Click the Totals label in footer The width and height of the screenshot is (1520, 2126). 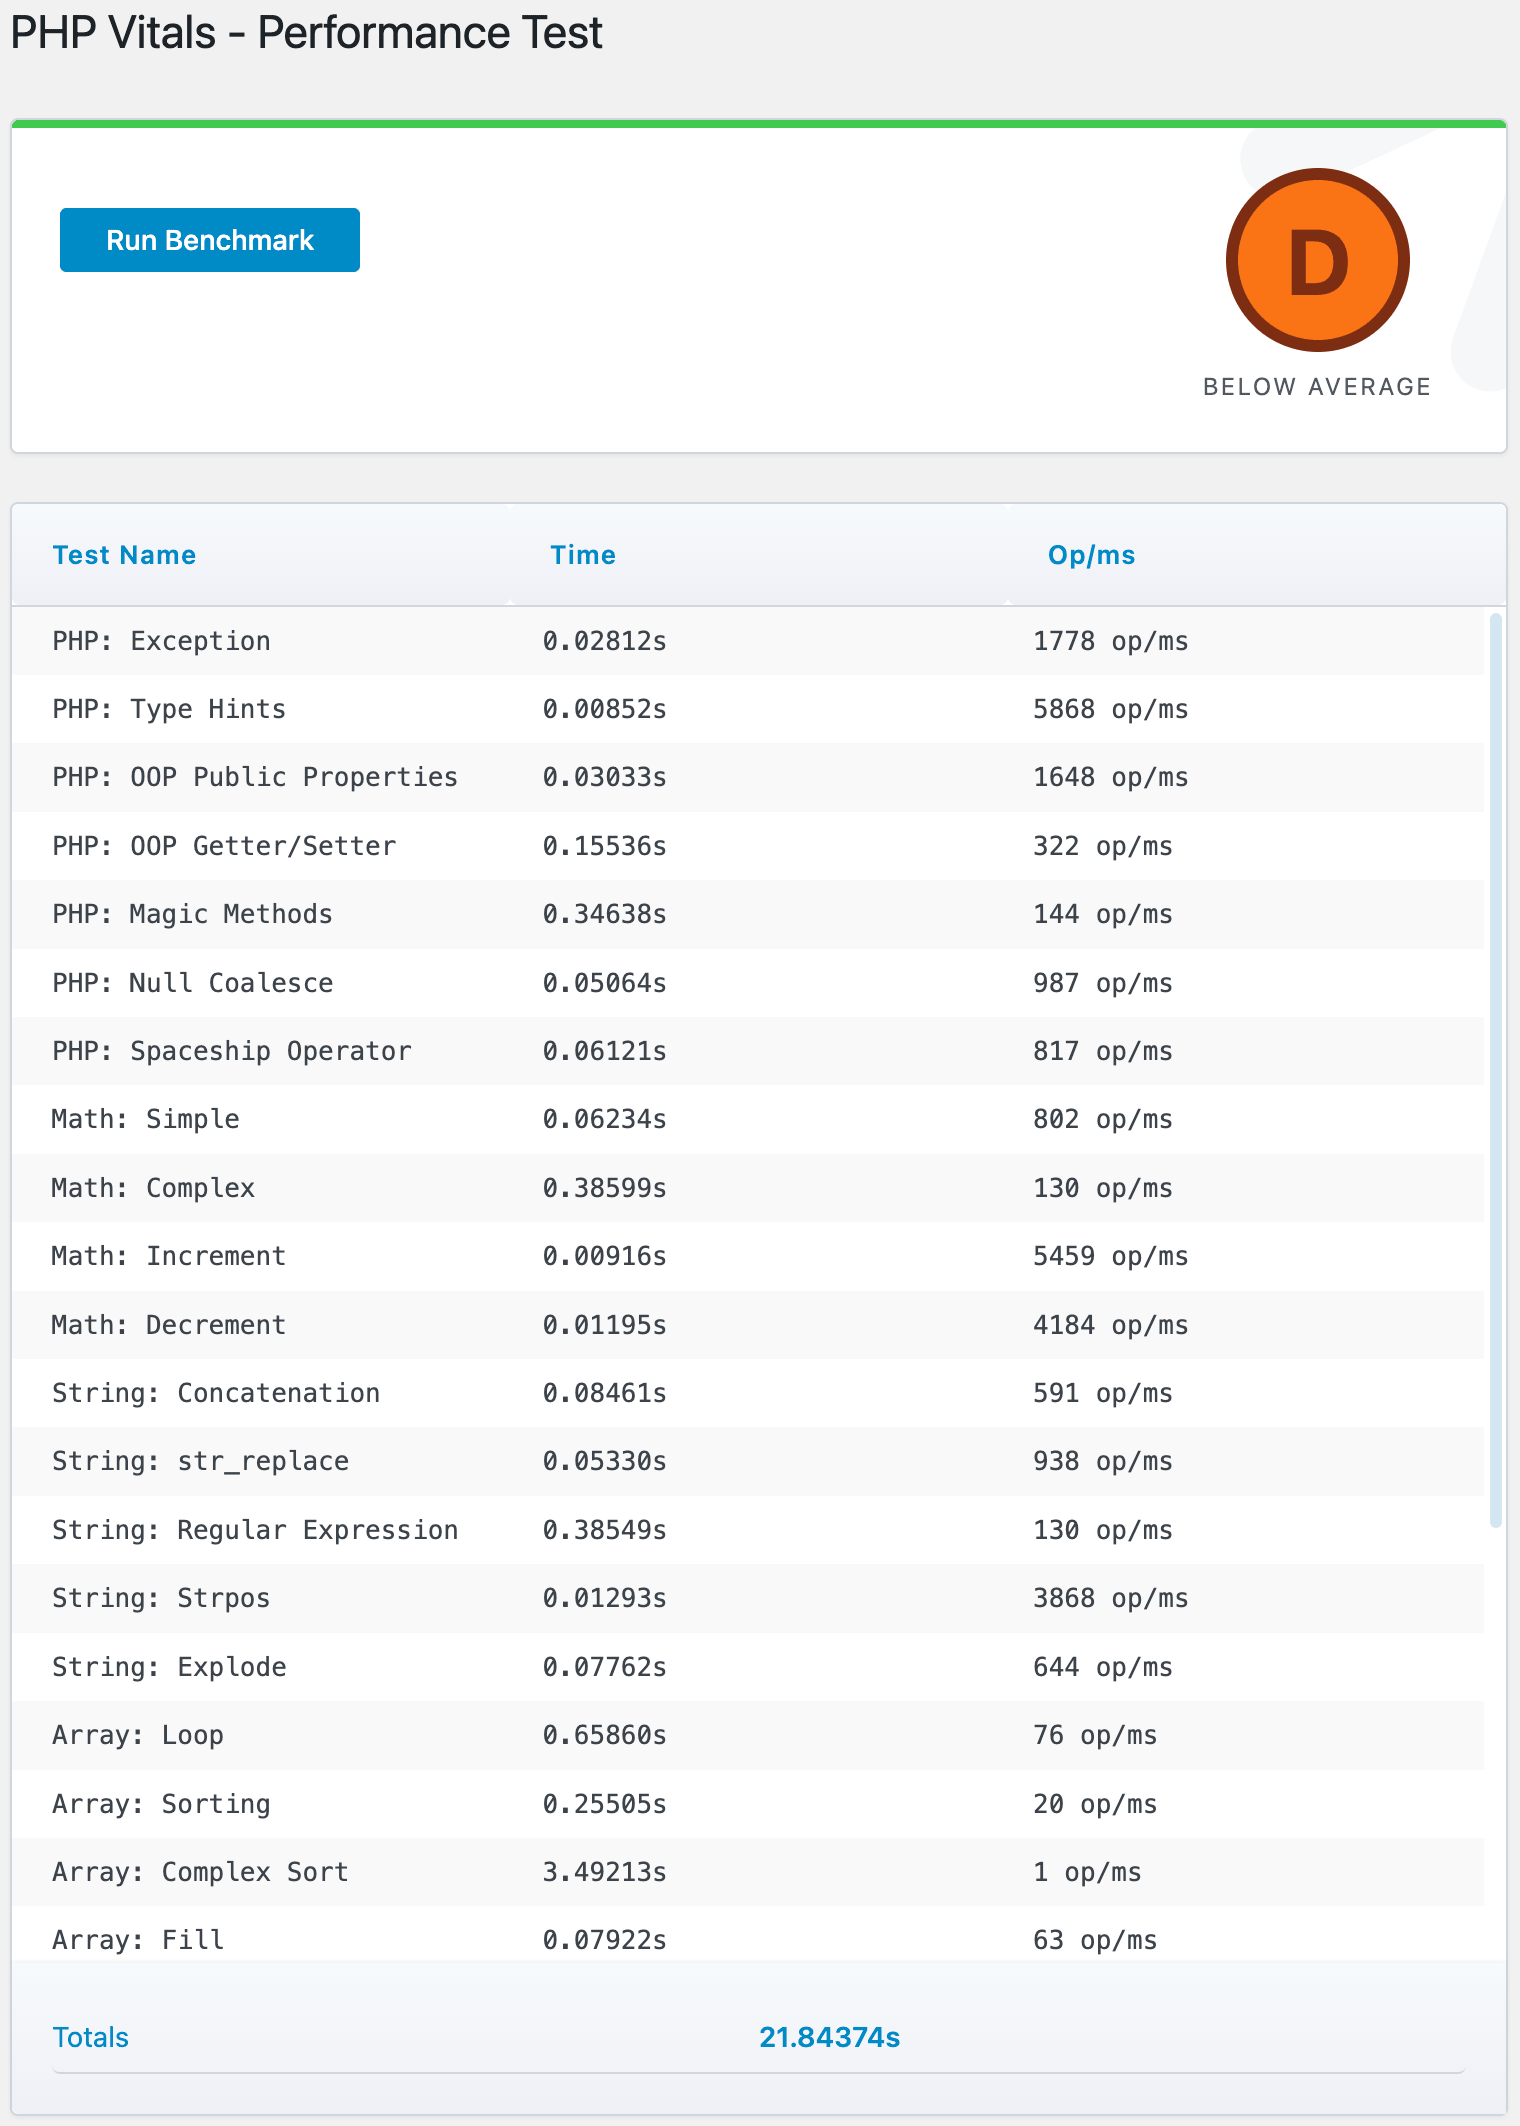click(x=90, y=2037)
